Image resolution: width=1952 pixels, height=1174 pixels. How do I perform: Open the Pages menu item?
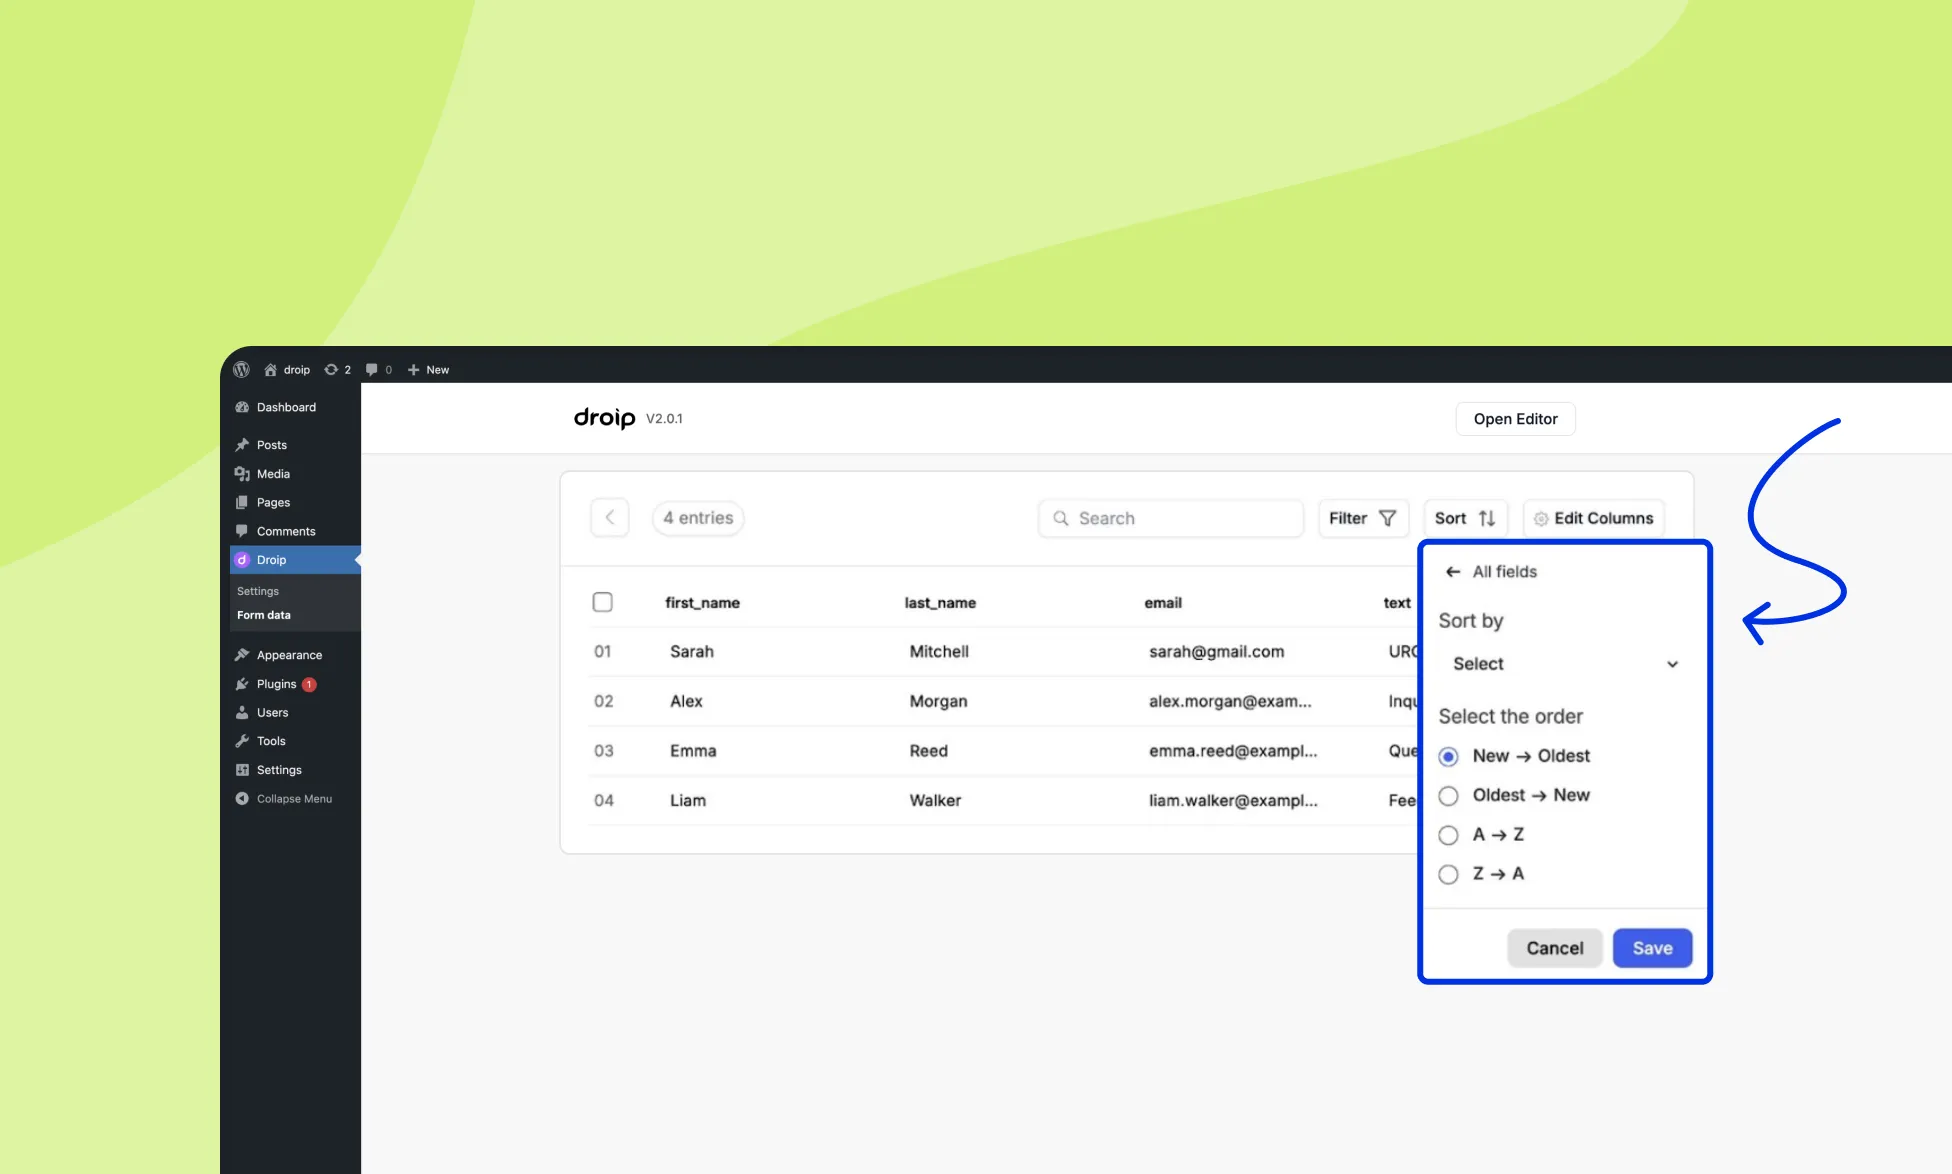pyautogui.click(x=273, y=502)
